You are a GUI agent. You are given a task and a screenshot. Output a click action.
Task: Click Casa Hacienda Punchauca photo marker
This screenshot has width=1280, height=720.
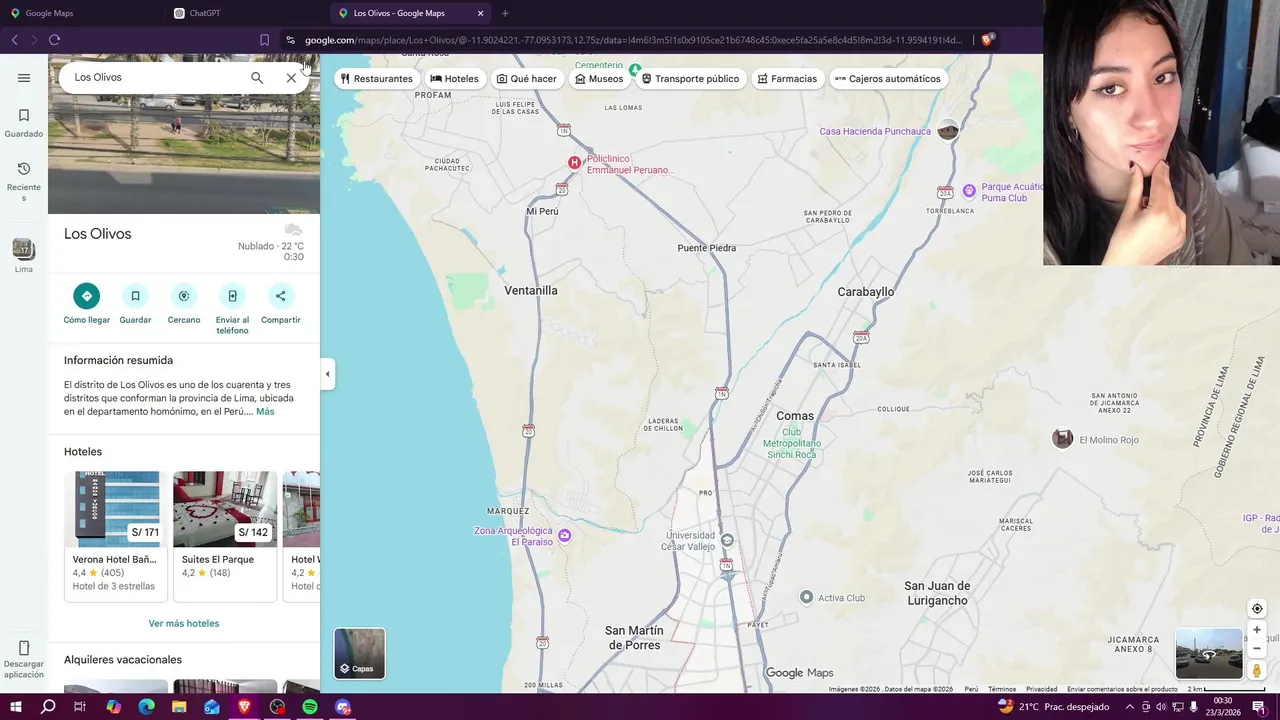948,130
